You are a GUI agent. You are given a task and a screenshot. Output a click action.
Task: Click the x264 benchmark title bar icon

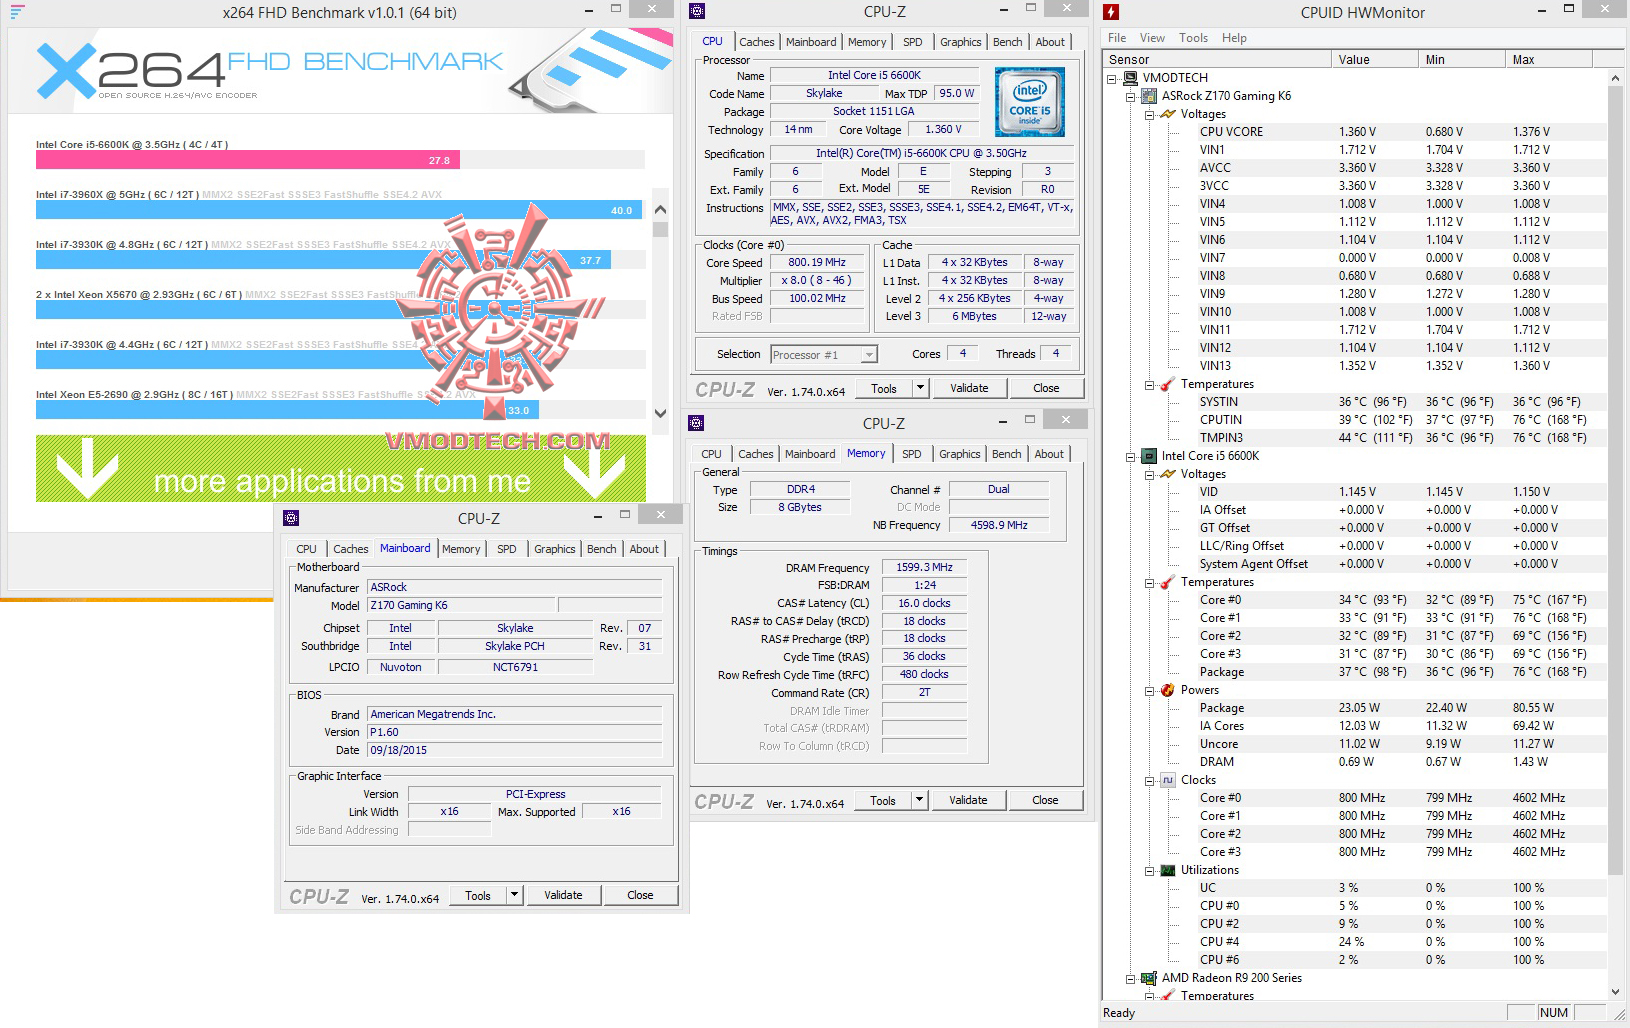click(17, 13)
